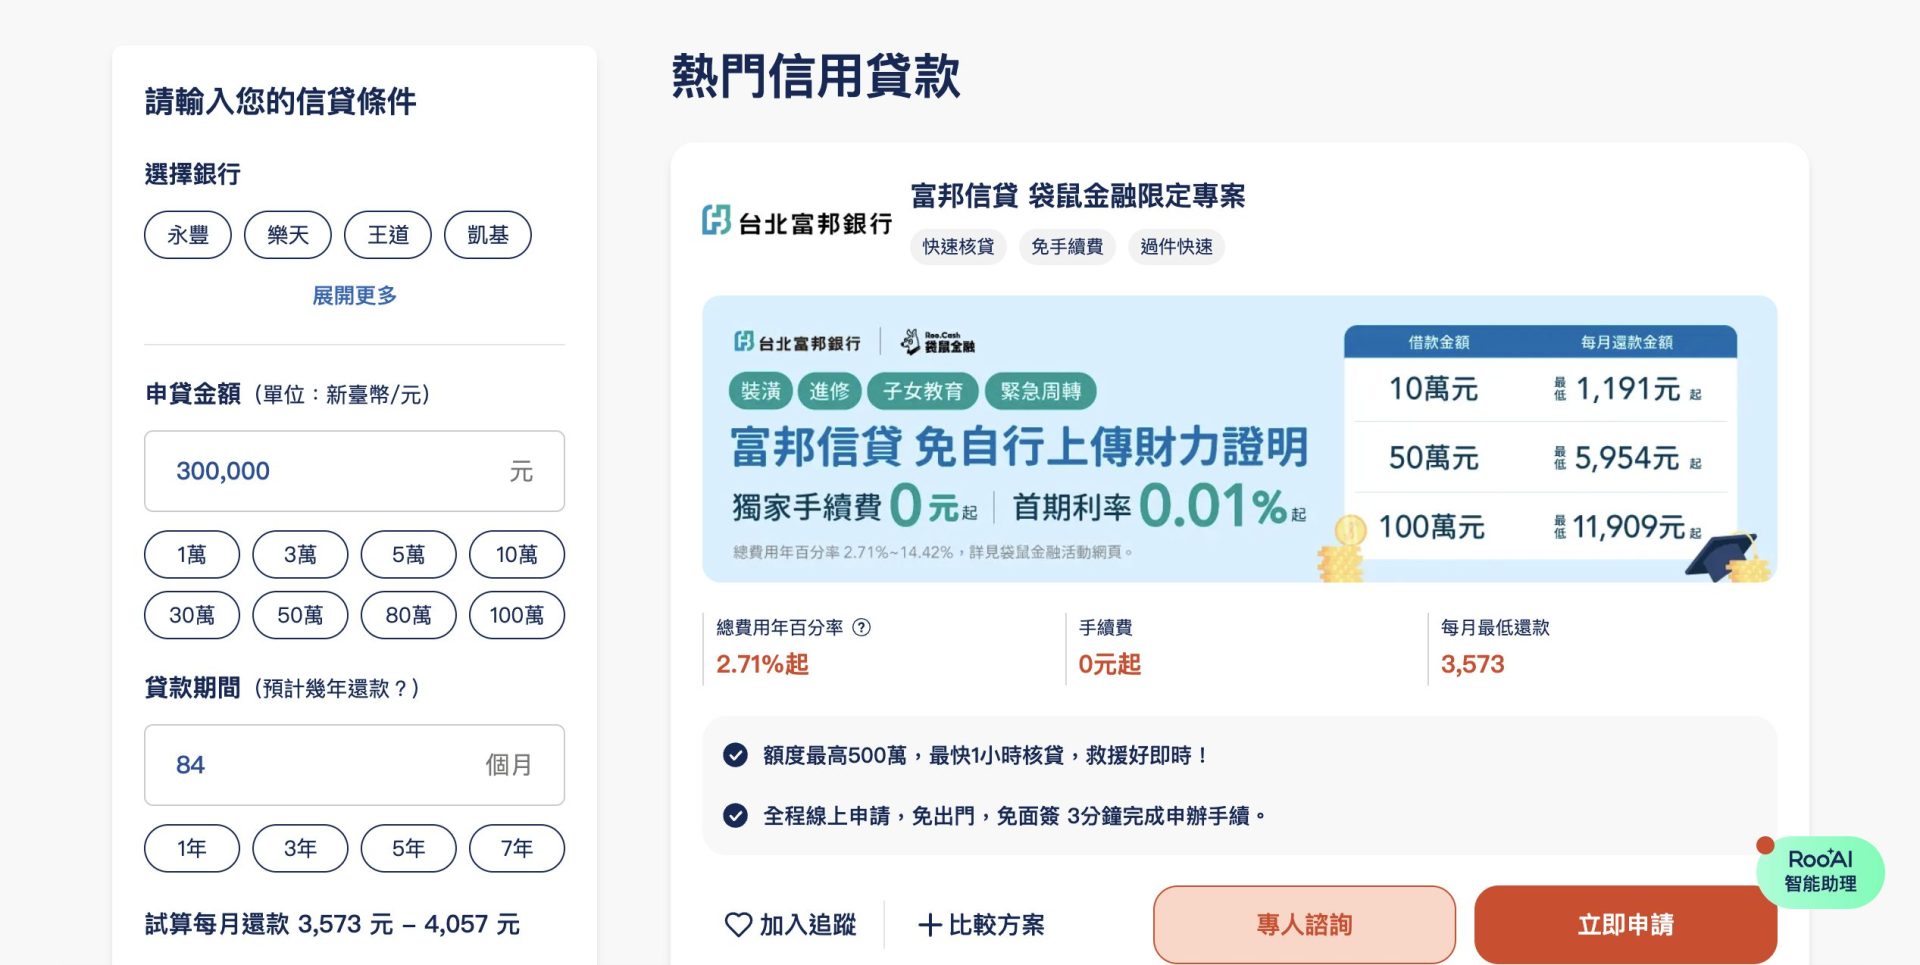
Task: Click 立即申請 button
Action: (x=1625, y=924)
